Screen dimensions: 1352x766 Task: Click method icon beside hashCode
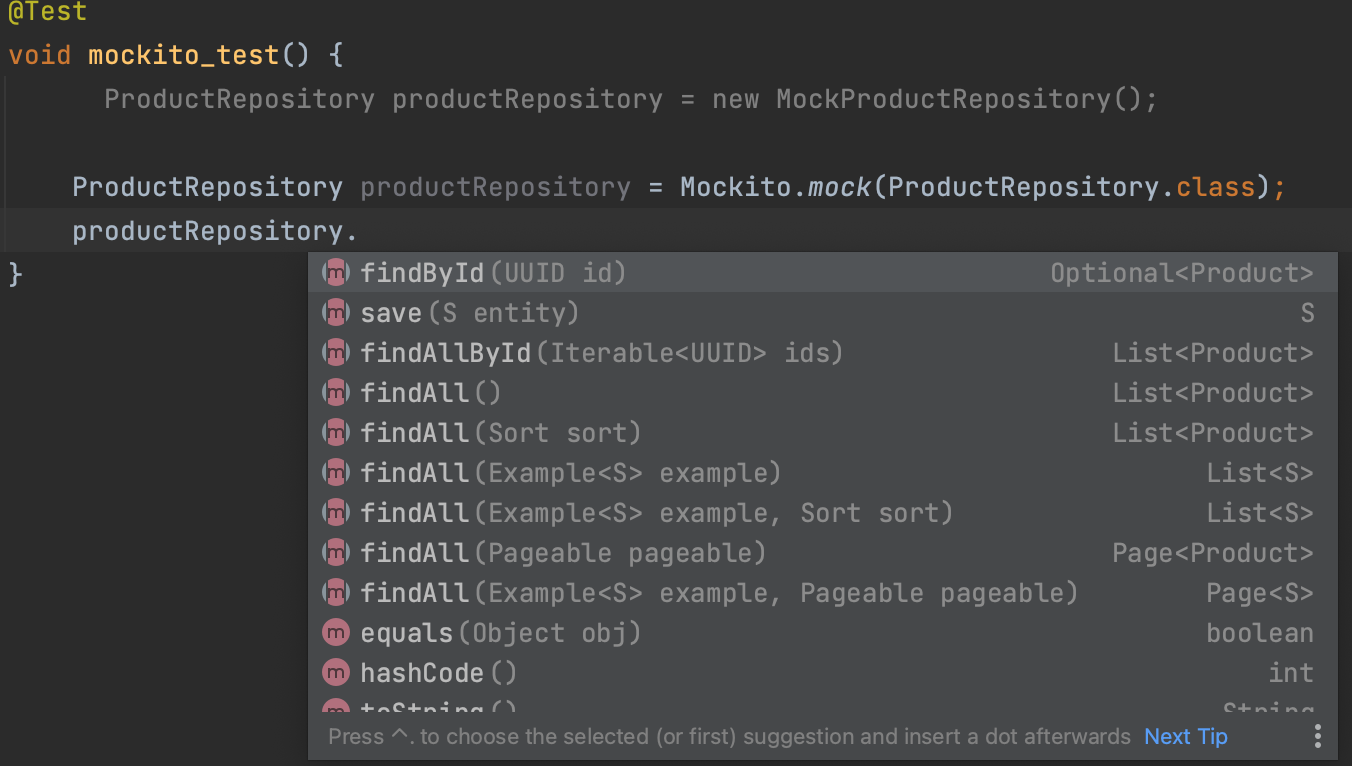(x=335, y=673)
